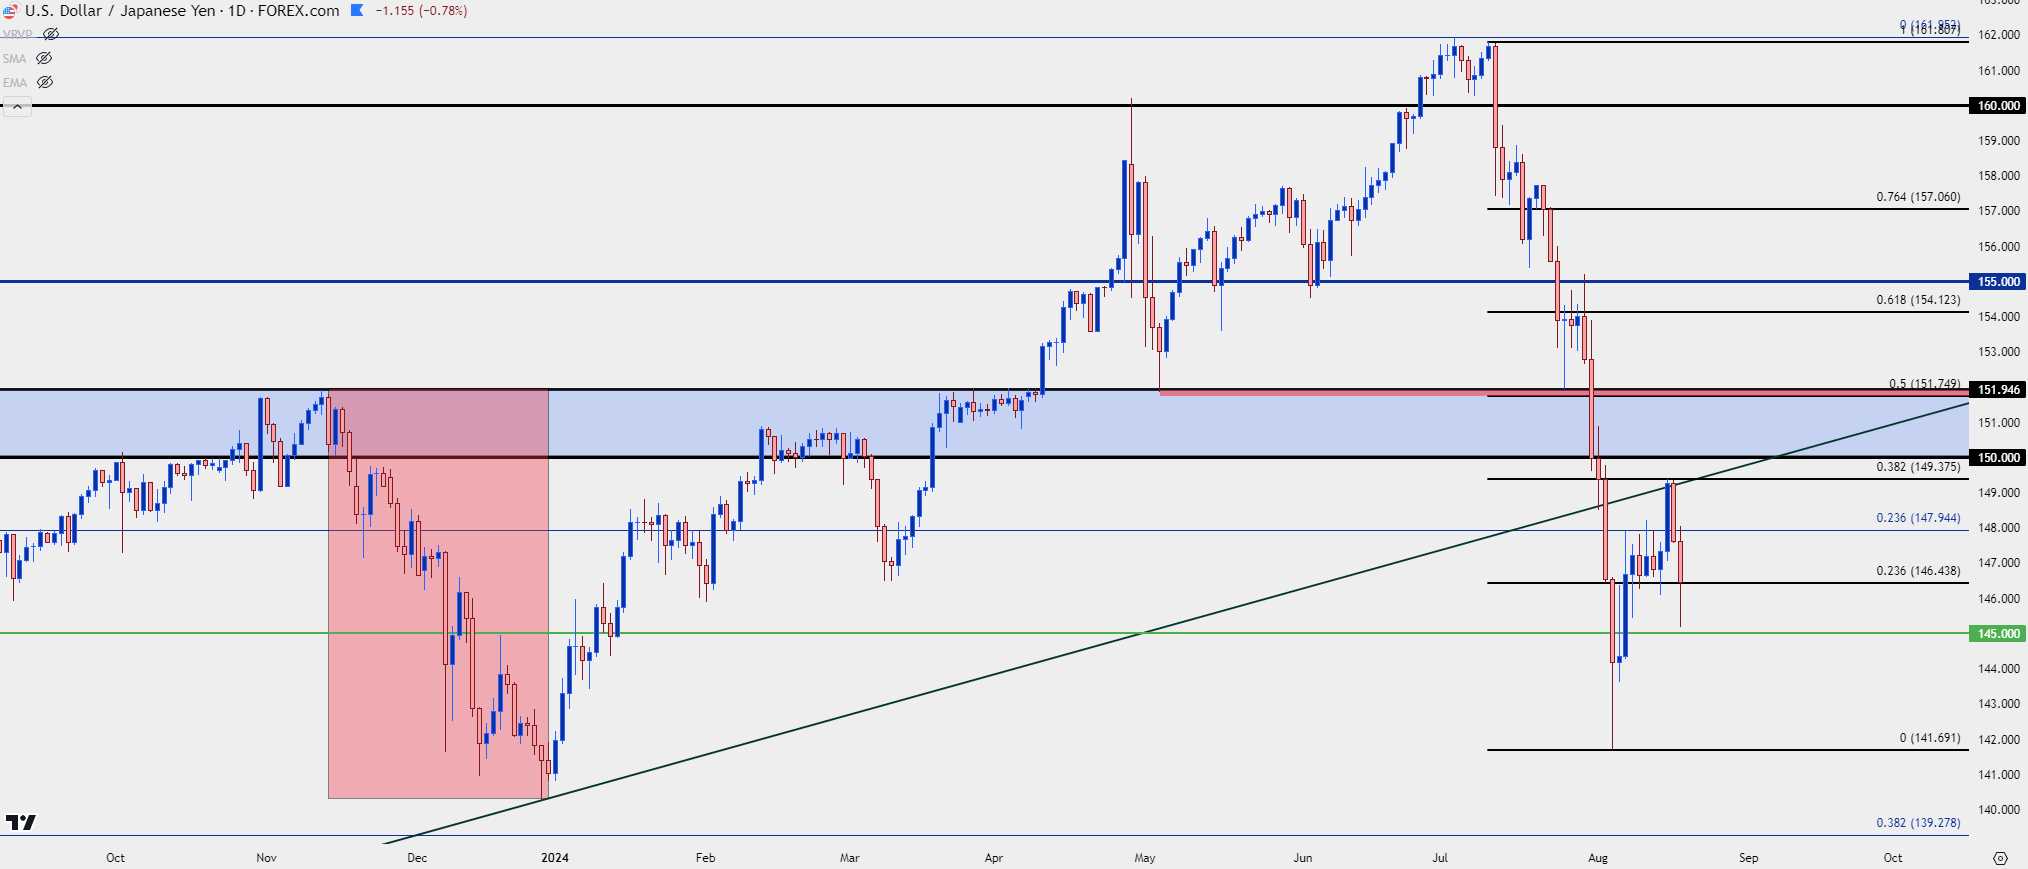Click the VRVP indicator label
The width and height of the screenshot is (2028, 869).
point(17,34)
